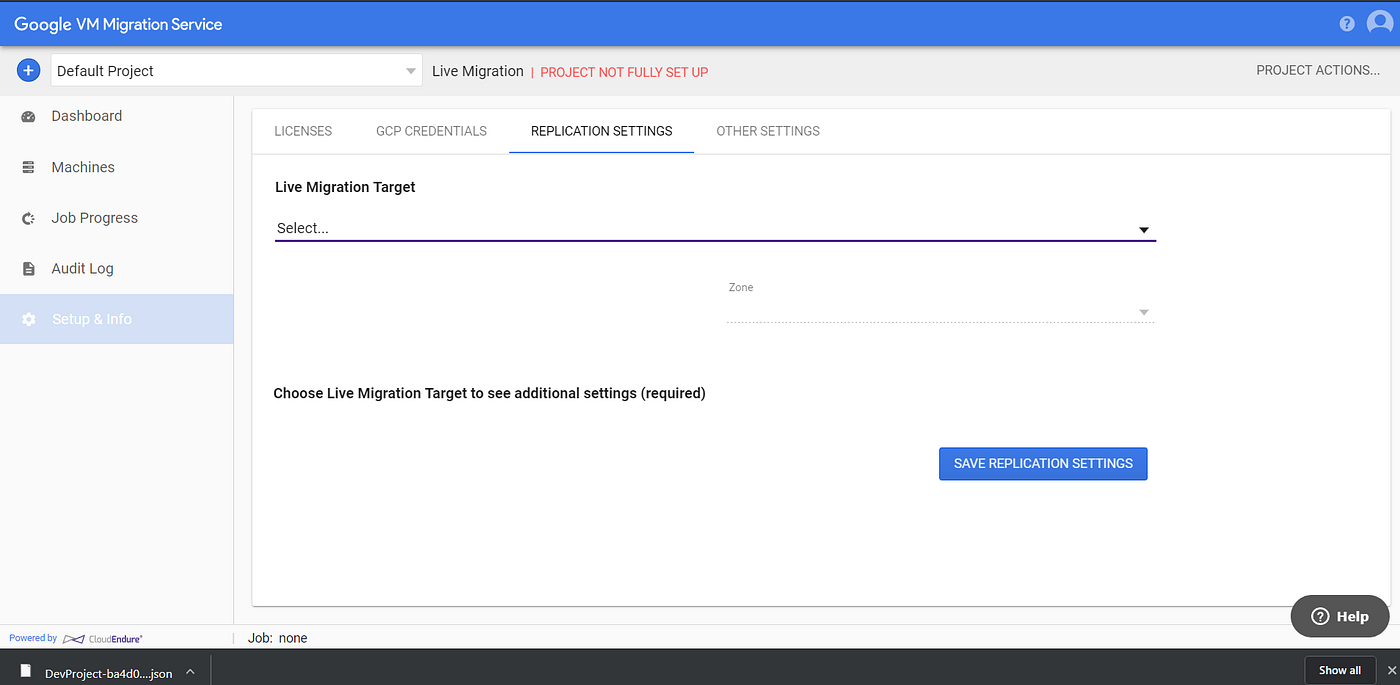This screenshot has height=685, width=1400.
Task: Click the user account avatar icon
Action: pos(1381,23)
